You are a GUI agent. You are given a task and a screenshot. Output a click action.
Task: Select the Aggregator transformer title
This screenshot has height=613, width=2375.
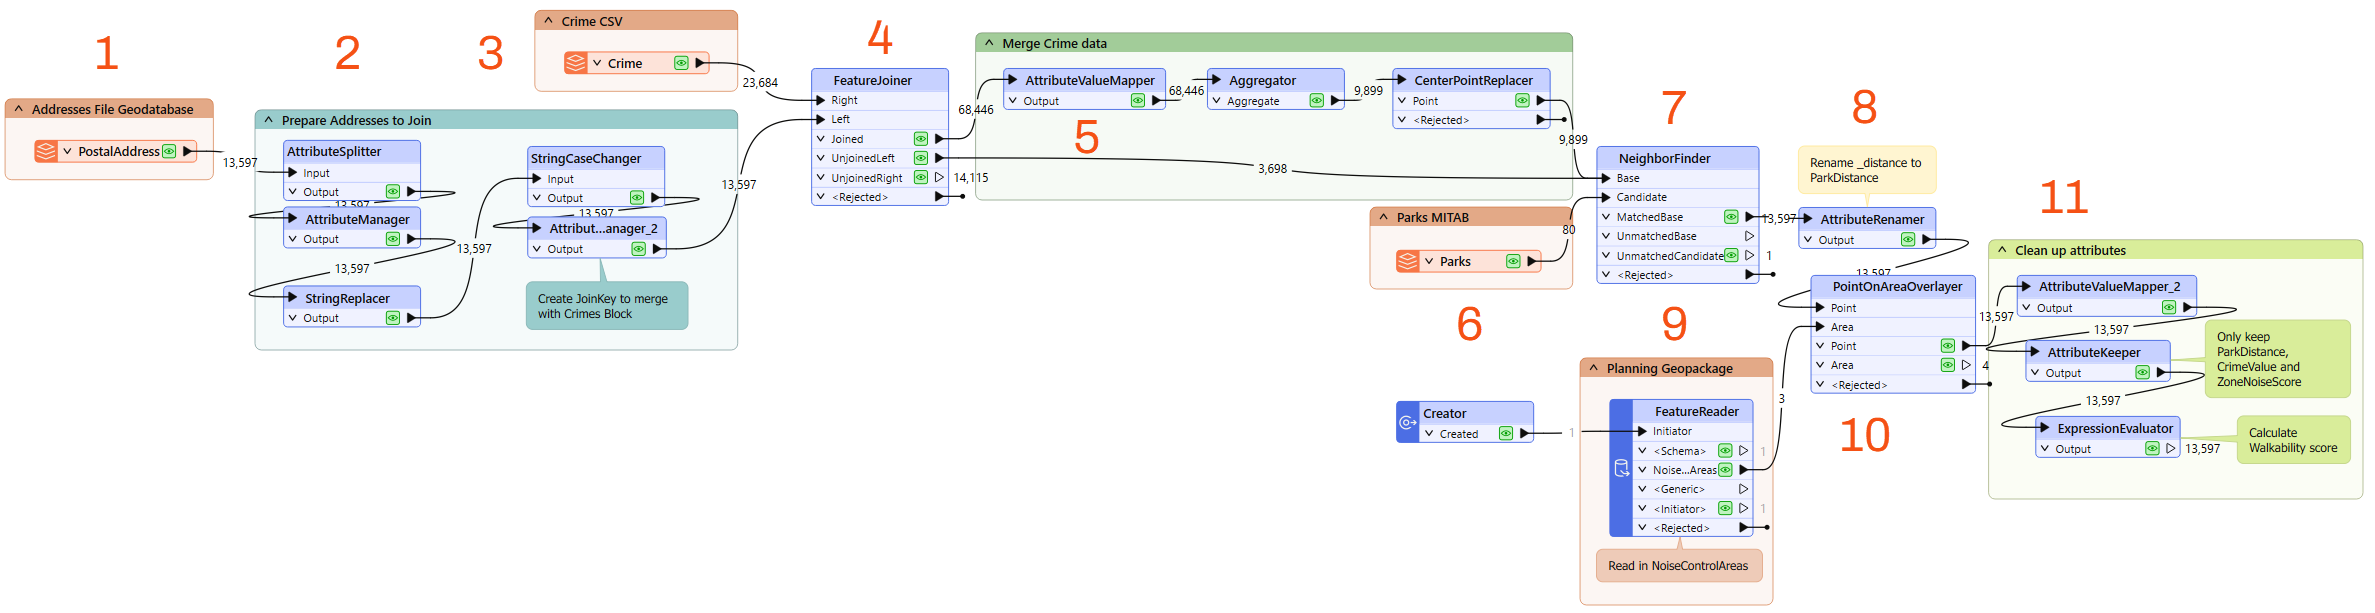tap(1262, 81)
